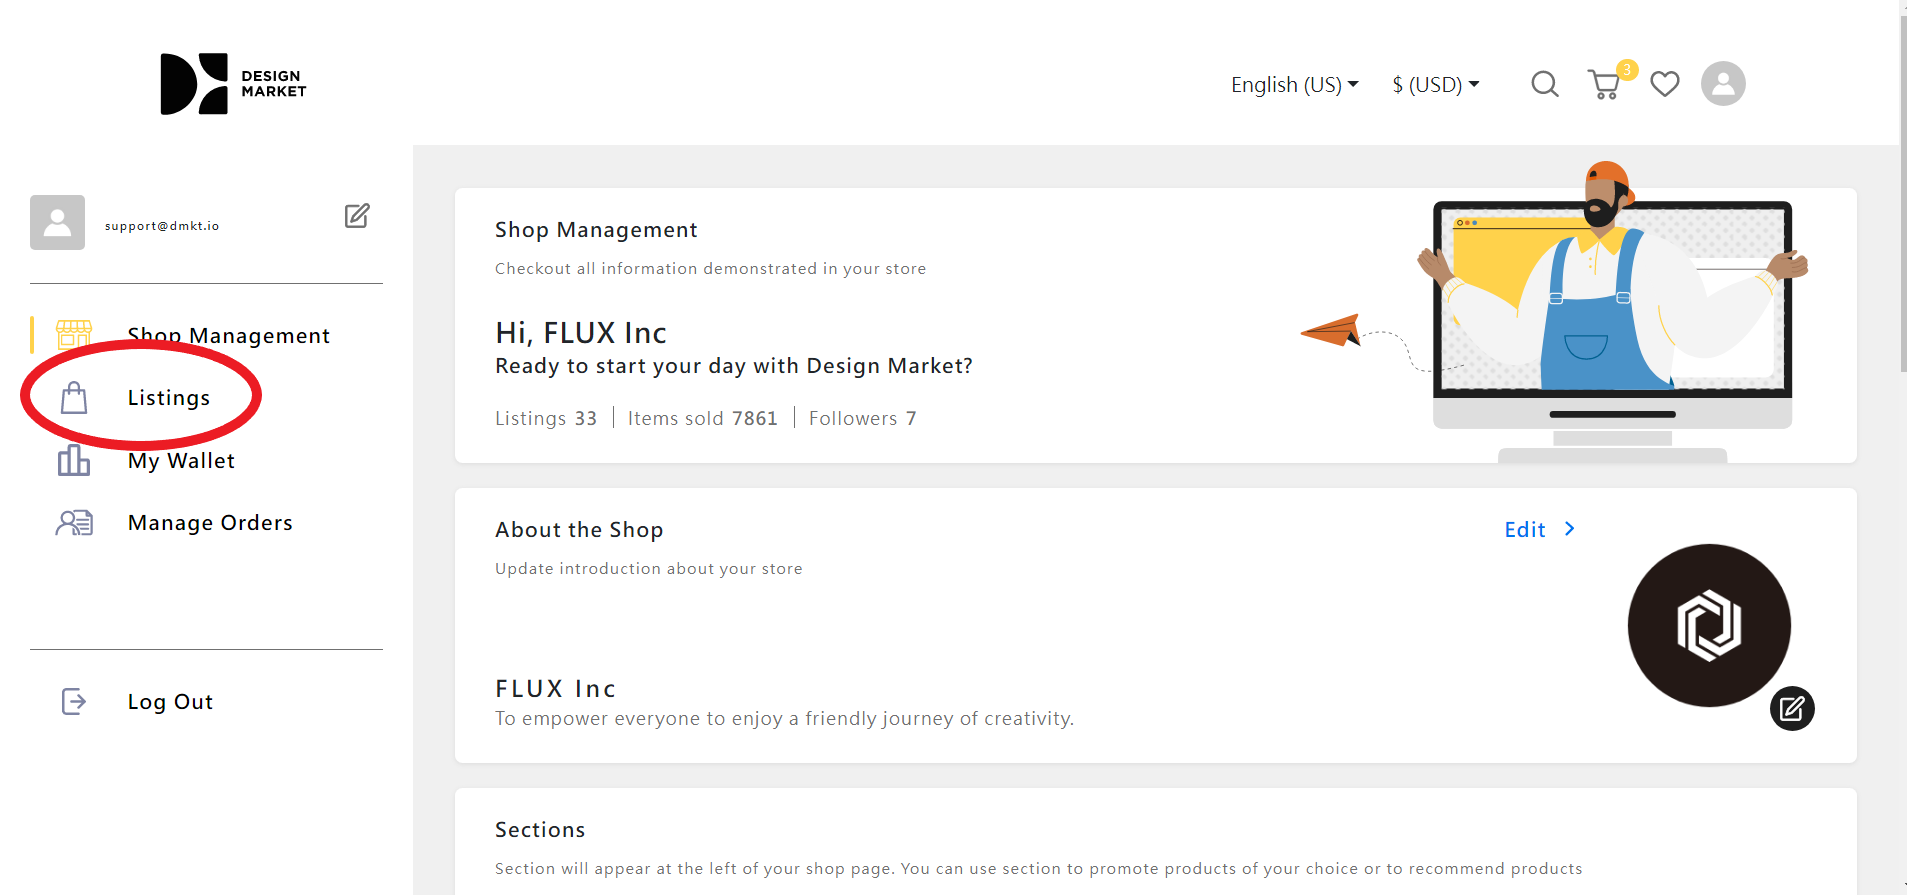Click the user account avatar in header

click(x=1723, y=84)
